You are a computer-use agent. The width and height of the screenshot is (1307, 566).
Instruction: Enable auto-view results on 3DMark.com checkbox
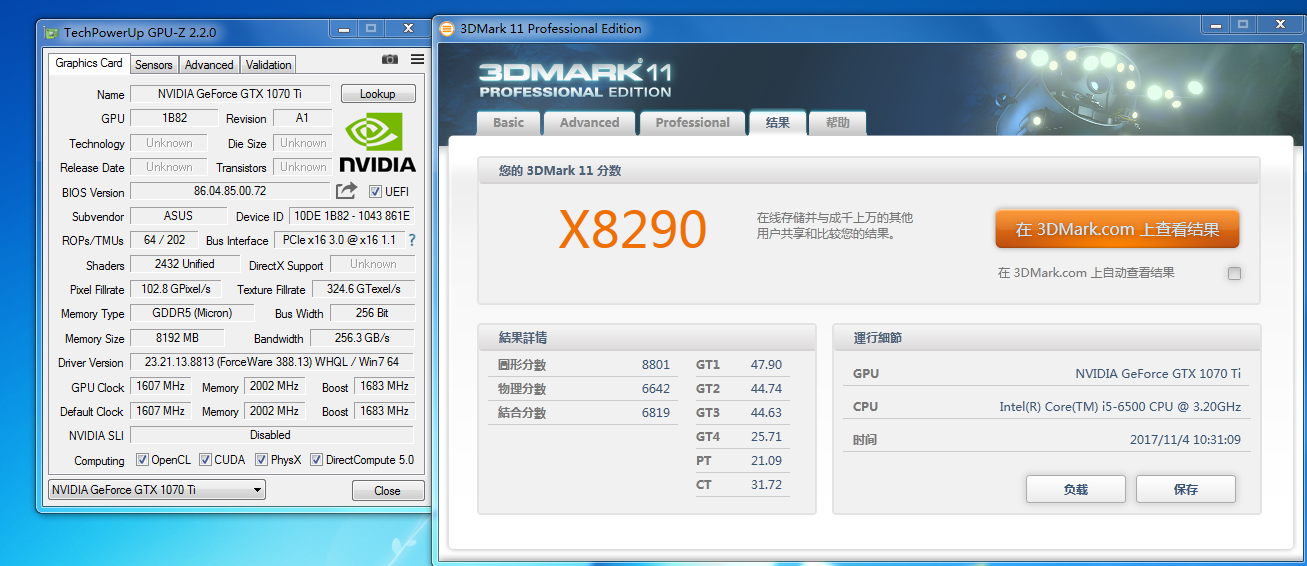1235,273
